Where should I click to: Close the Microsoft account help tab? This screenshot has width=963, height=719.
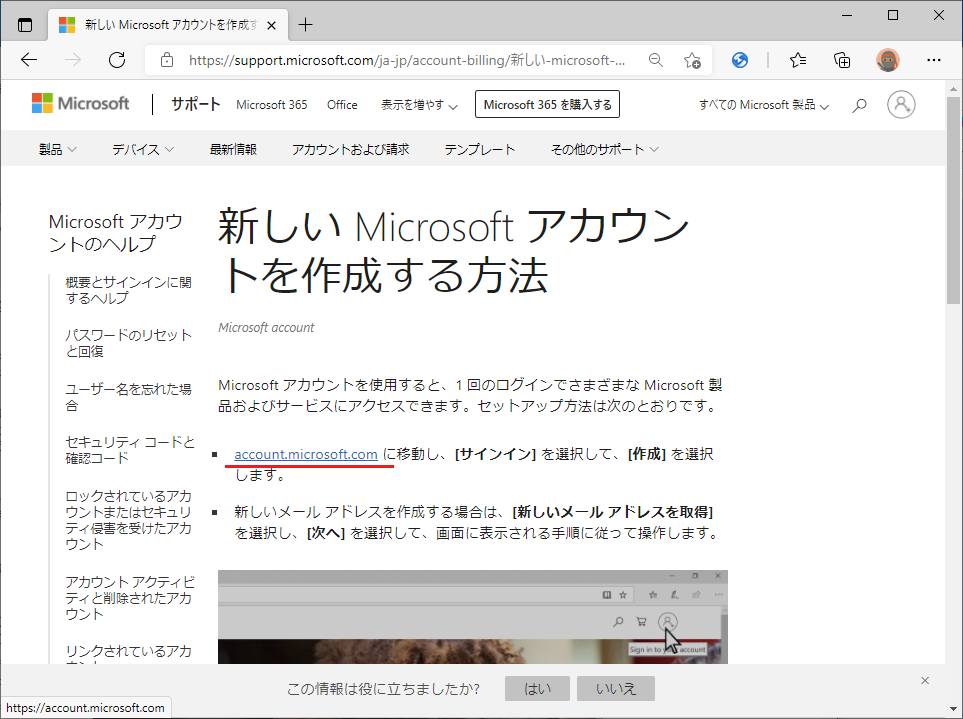pyautogui.click(x=271, y=25)
